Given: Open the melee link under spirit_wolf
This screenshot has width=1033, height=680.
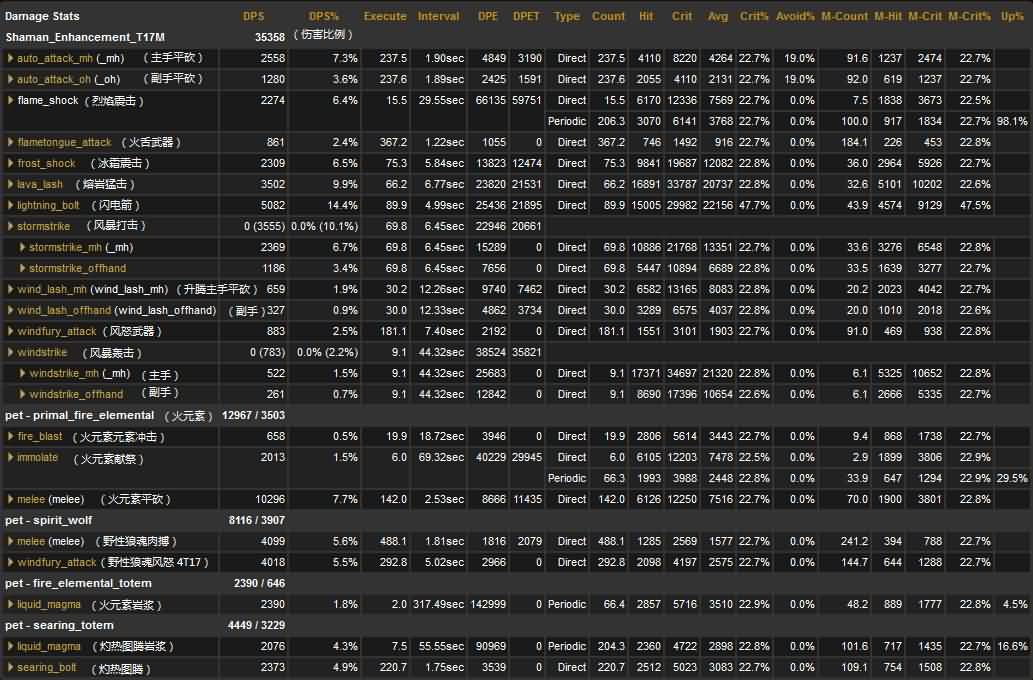Looking at the screenshot, I should 31,542.
